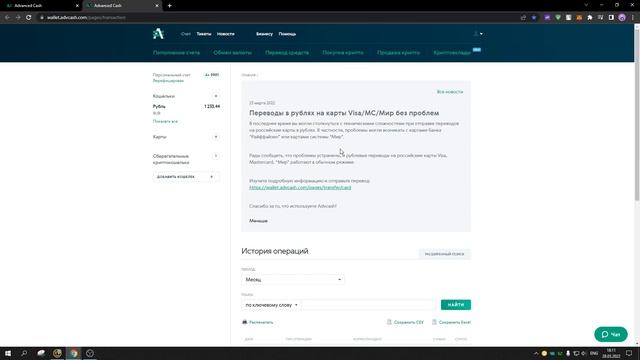Open the Добавить кошелек dropdown
Image resolution: width=640 pixels, height=360 pixels.
click(186, 177)
